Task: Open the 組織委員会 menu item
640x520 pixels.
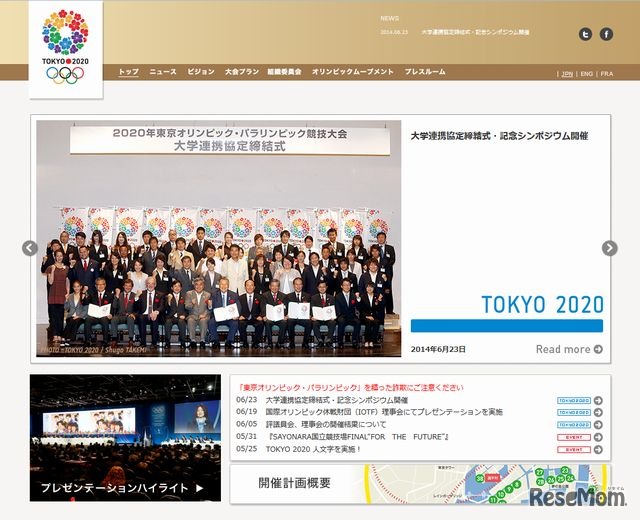Action: [x=284, y=72]
